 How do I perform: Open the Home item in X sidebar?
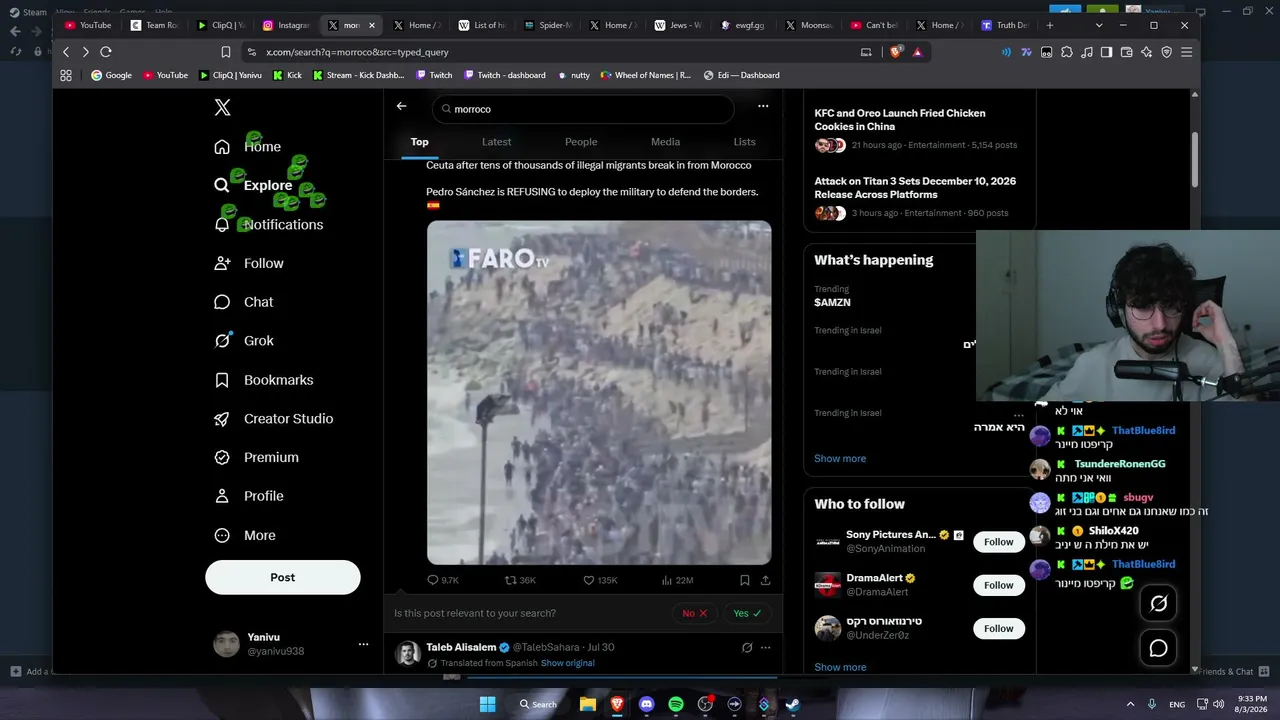(x=248, y=147)
